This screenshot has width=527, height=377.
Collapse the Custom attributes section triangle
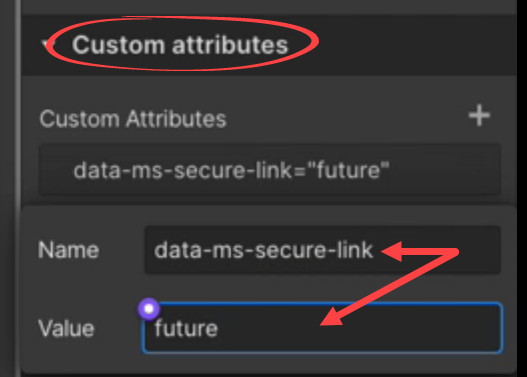tap(46, 44)
